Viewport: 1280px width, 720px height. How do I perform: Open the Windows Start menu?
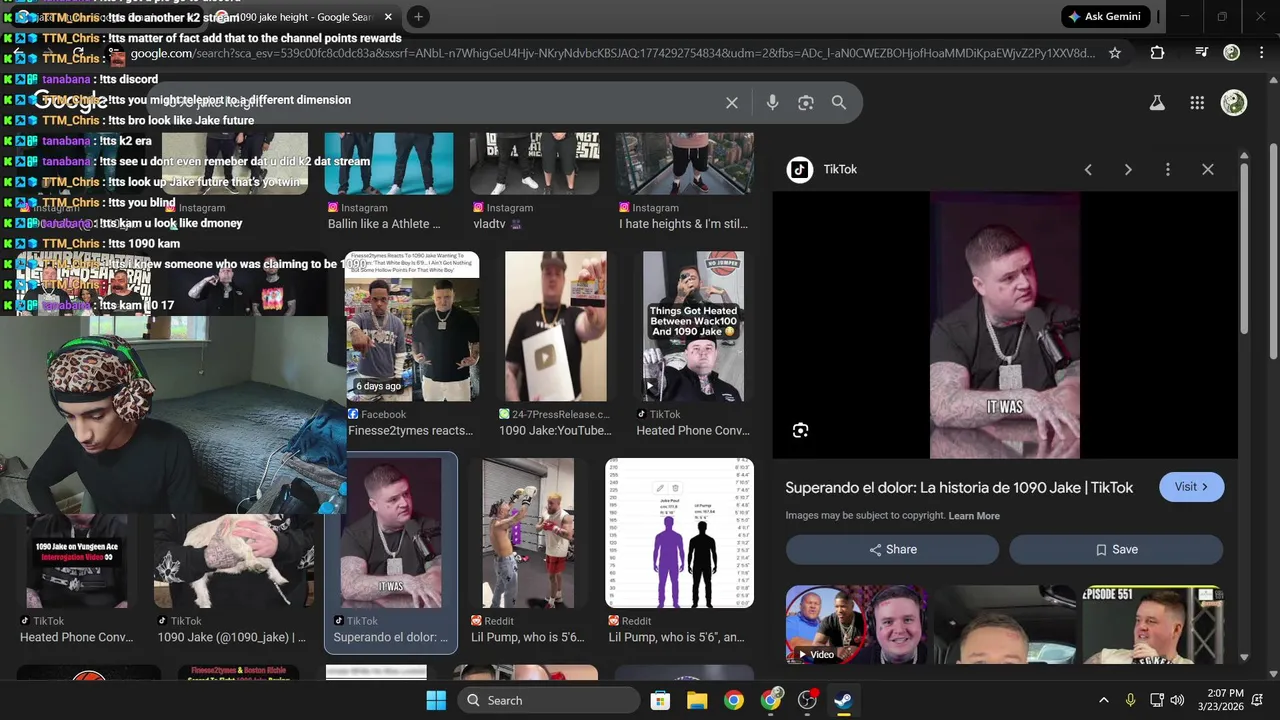click(436, 700)
